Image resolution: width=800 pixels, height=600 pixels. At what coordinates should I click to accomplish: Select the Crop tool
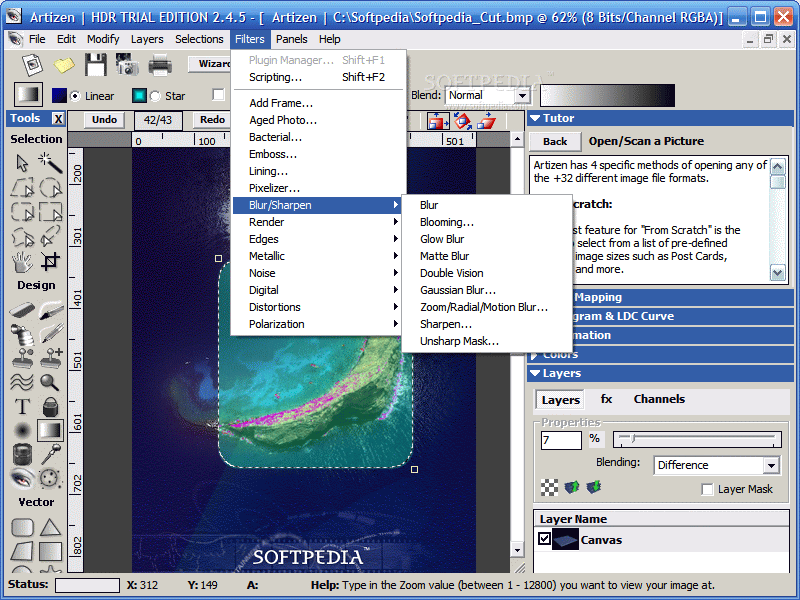click(51, 262)
